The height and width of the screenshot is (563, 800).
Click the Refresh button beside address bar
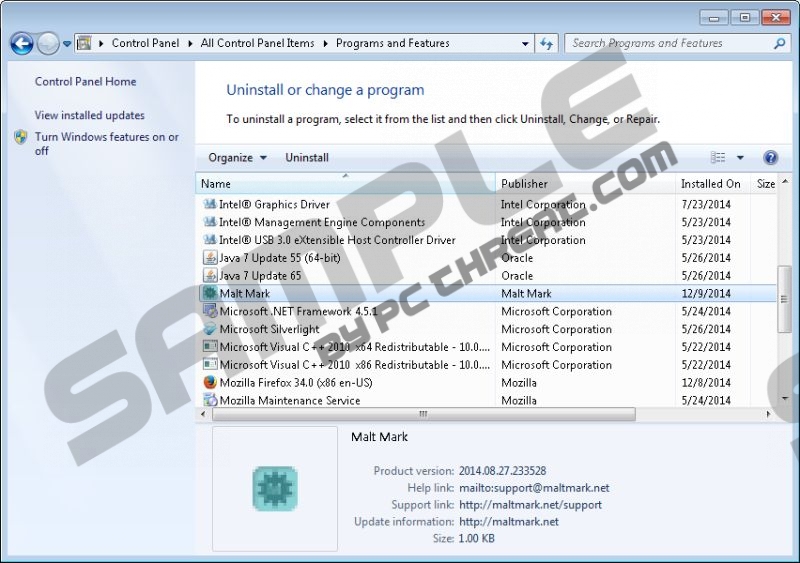547,43
